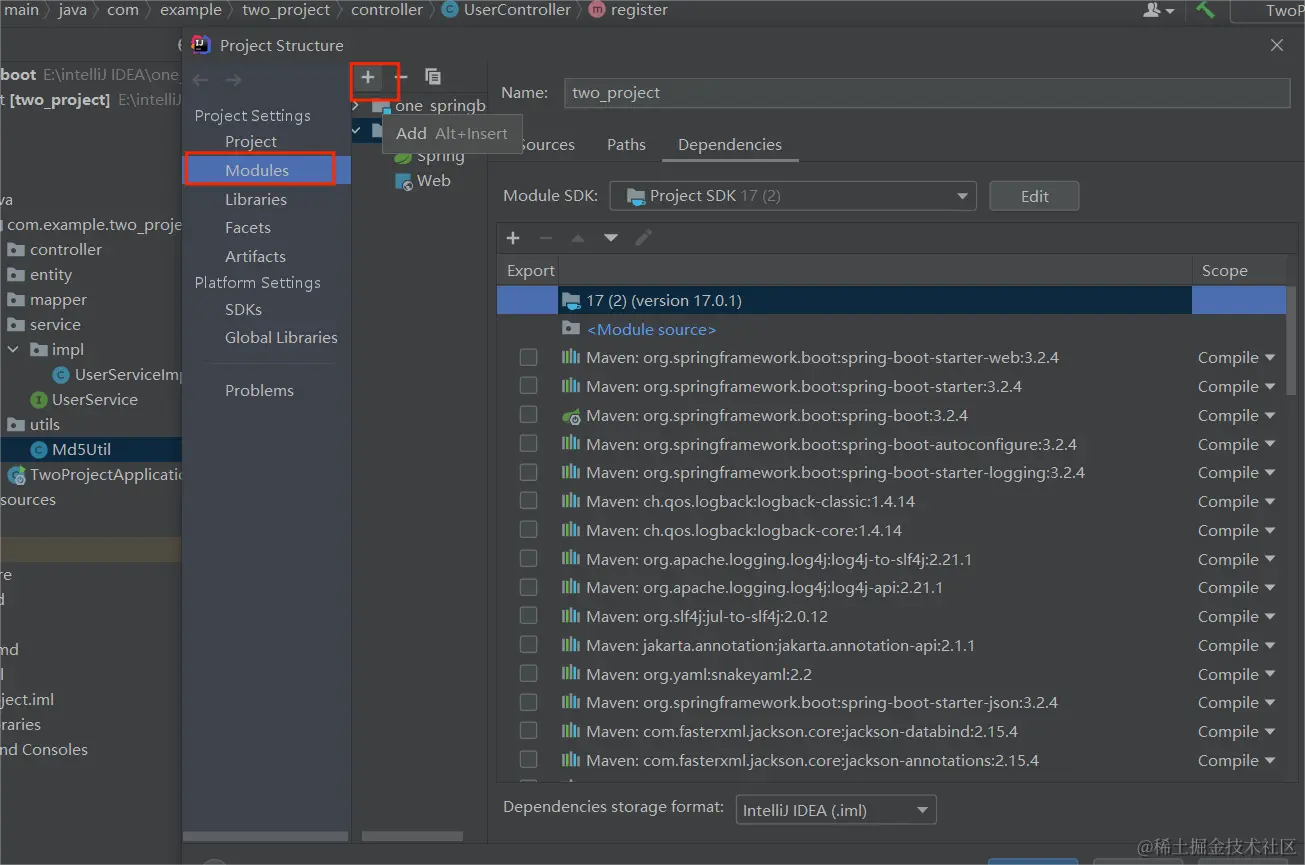Click the UserController class icon in the breadcrumb
The height and width of the screenshot is (865, 1305).
coord(450,10)
